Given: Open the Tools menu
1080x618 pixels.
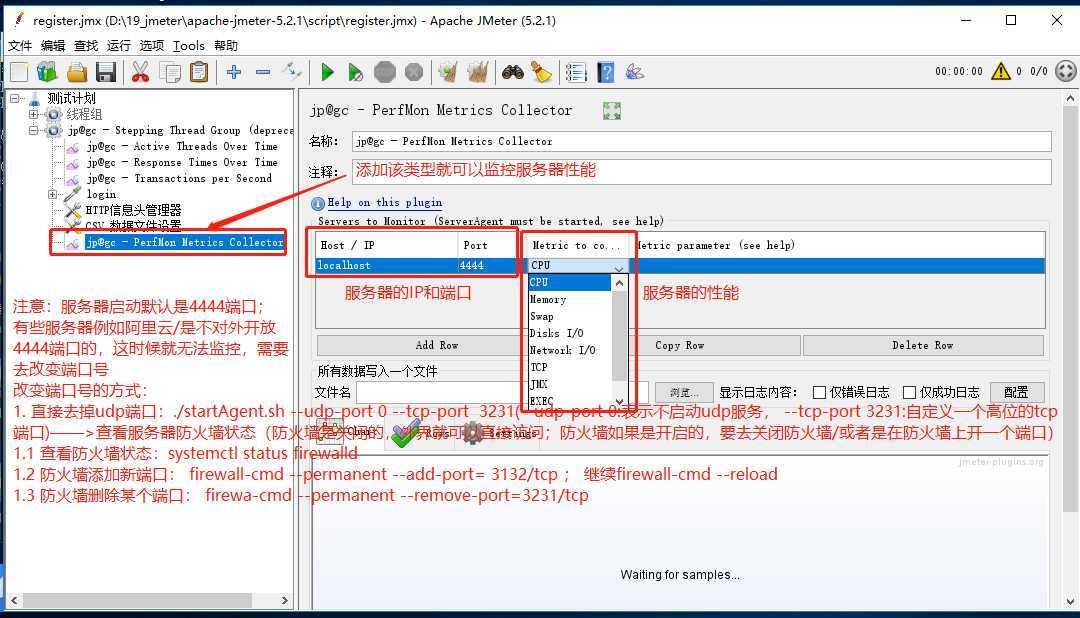Looking at the screenshot, I should (x=189, y=45).
